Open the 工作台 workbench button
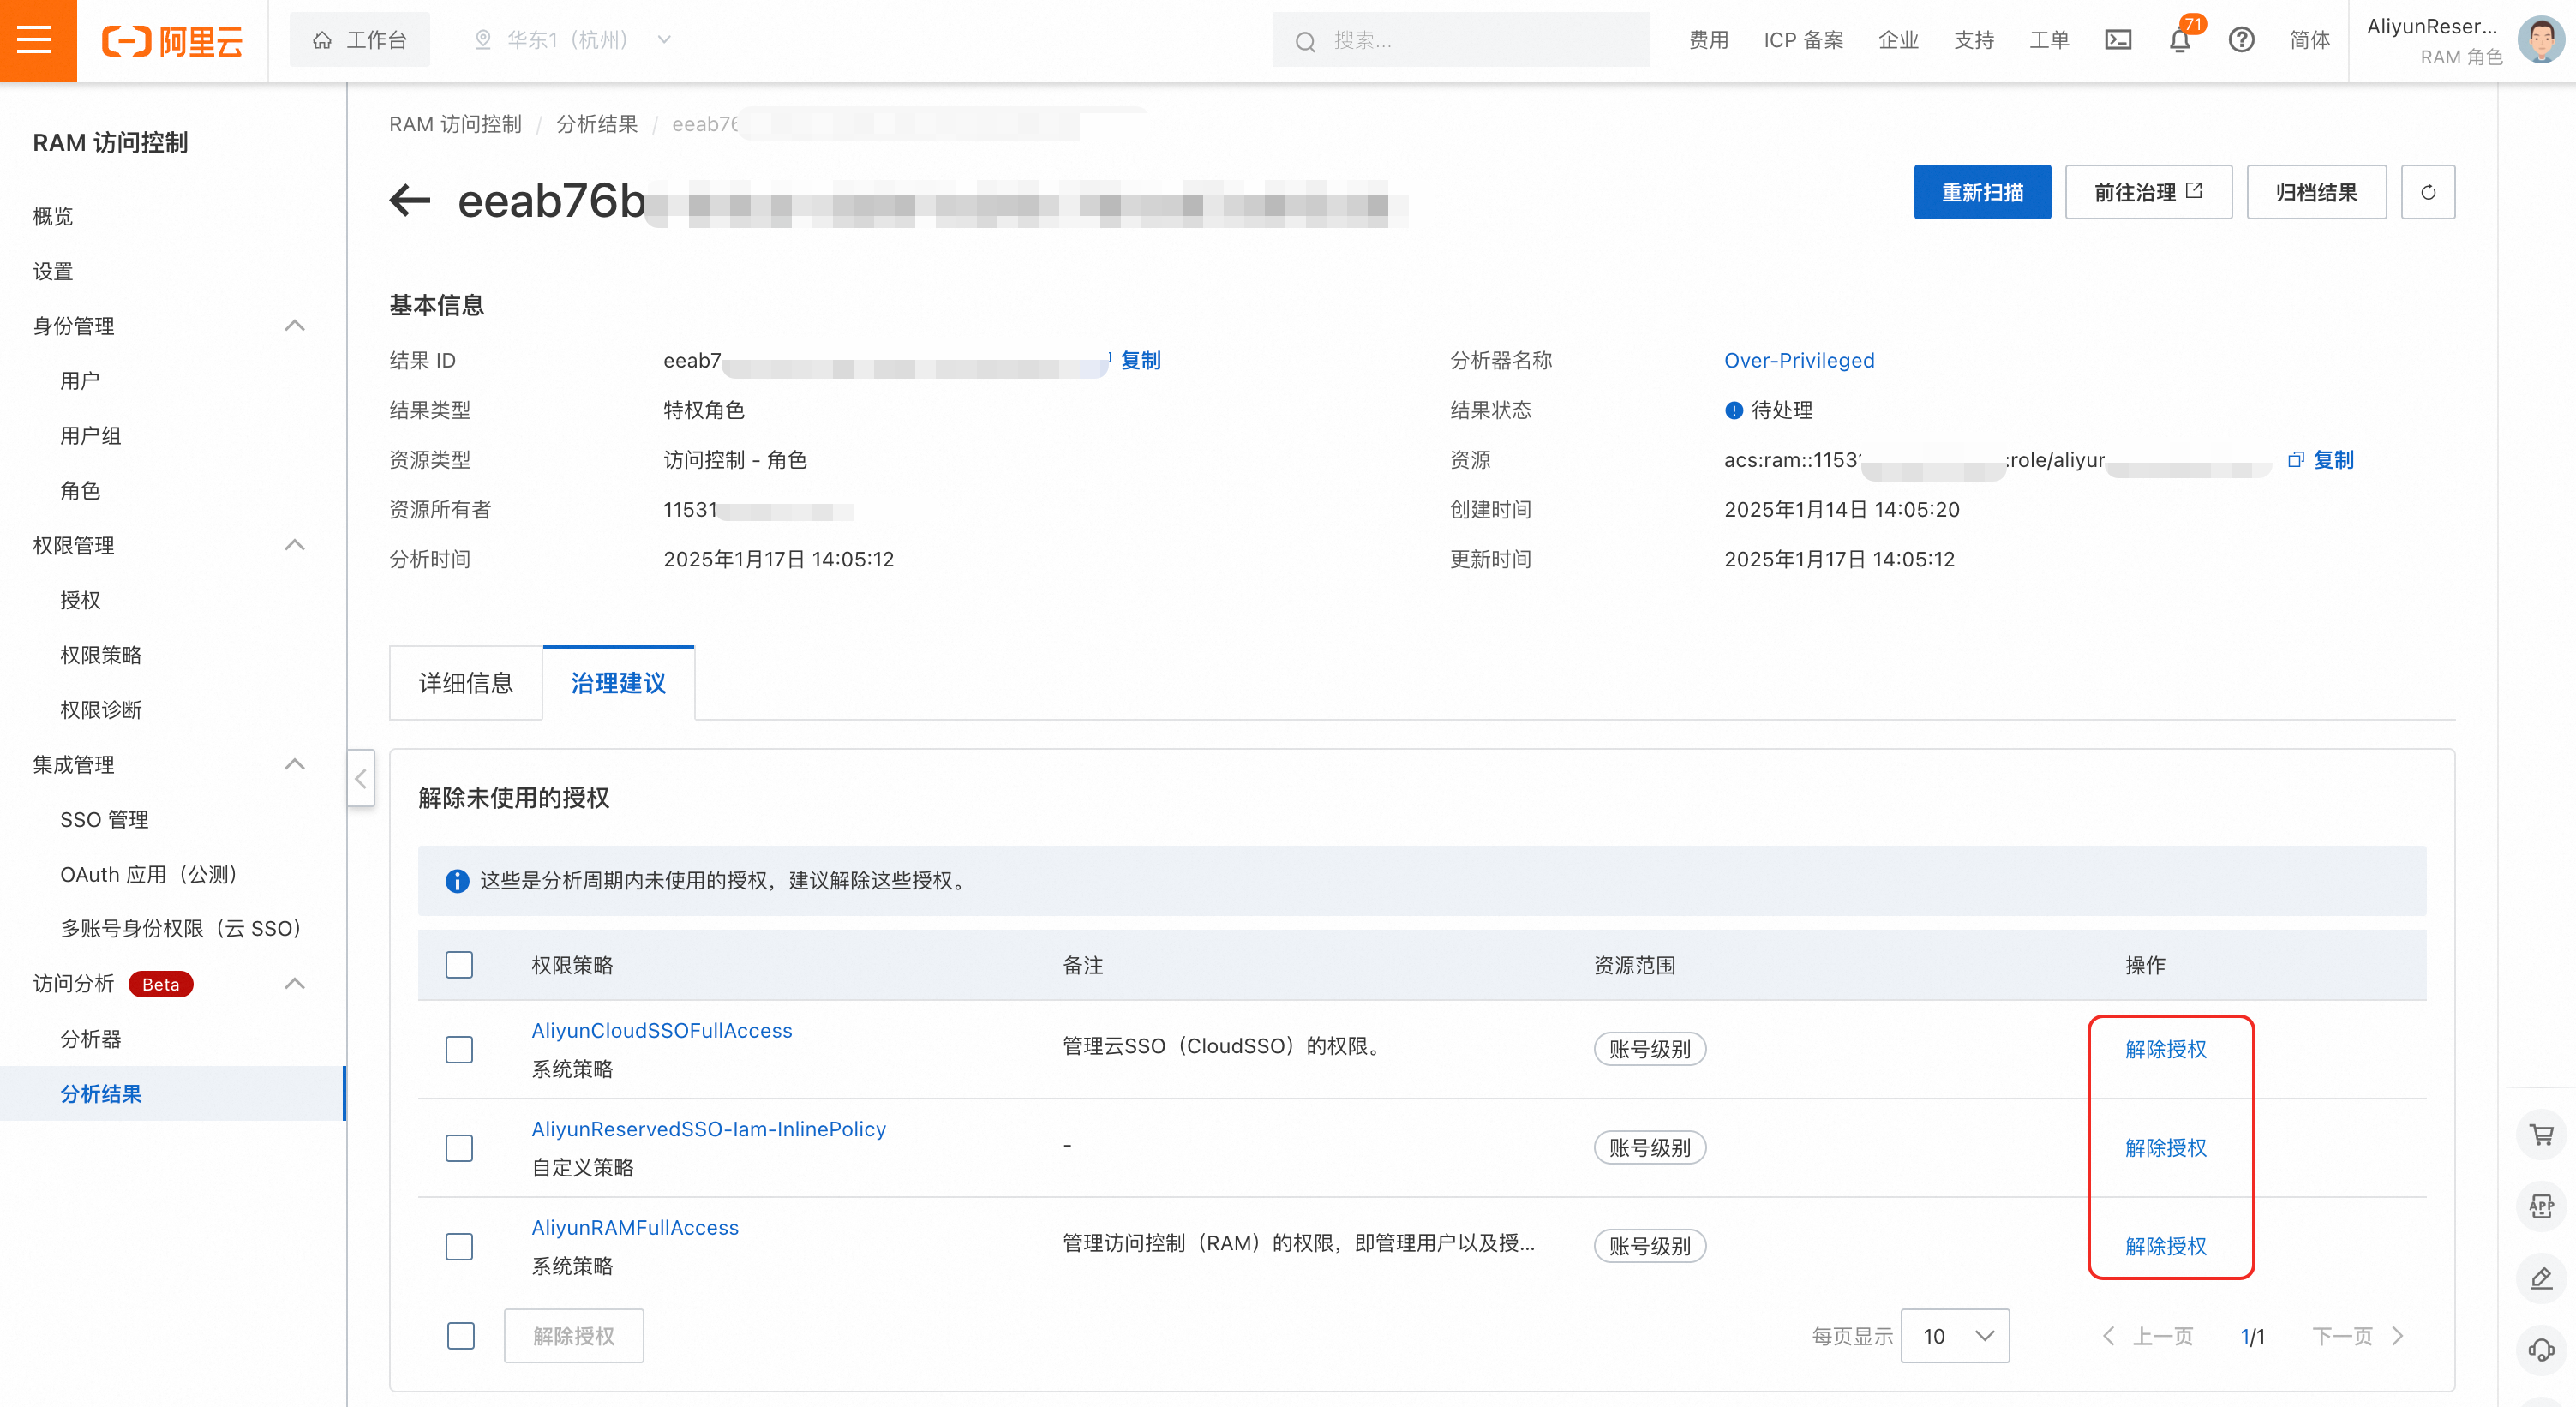 359,40
